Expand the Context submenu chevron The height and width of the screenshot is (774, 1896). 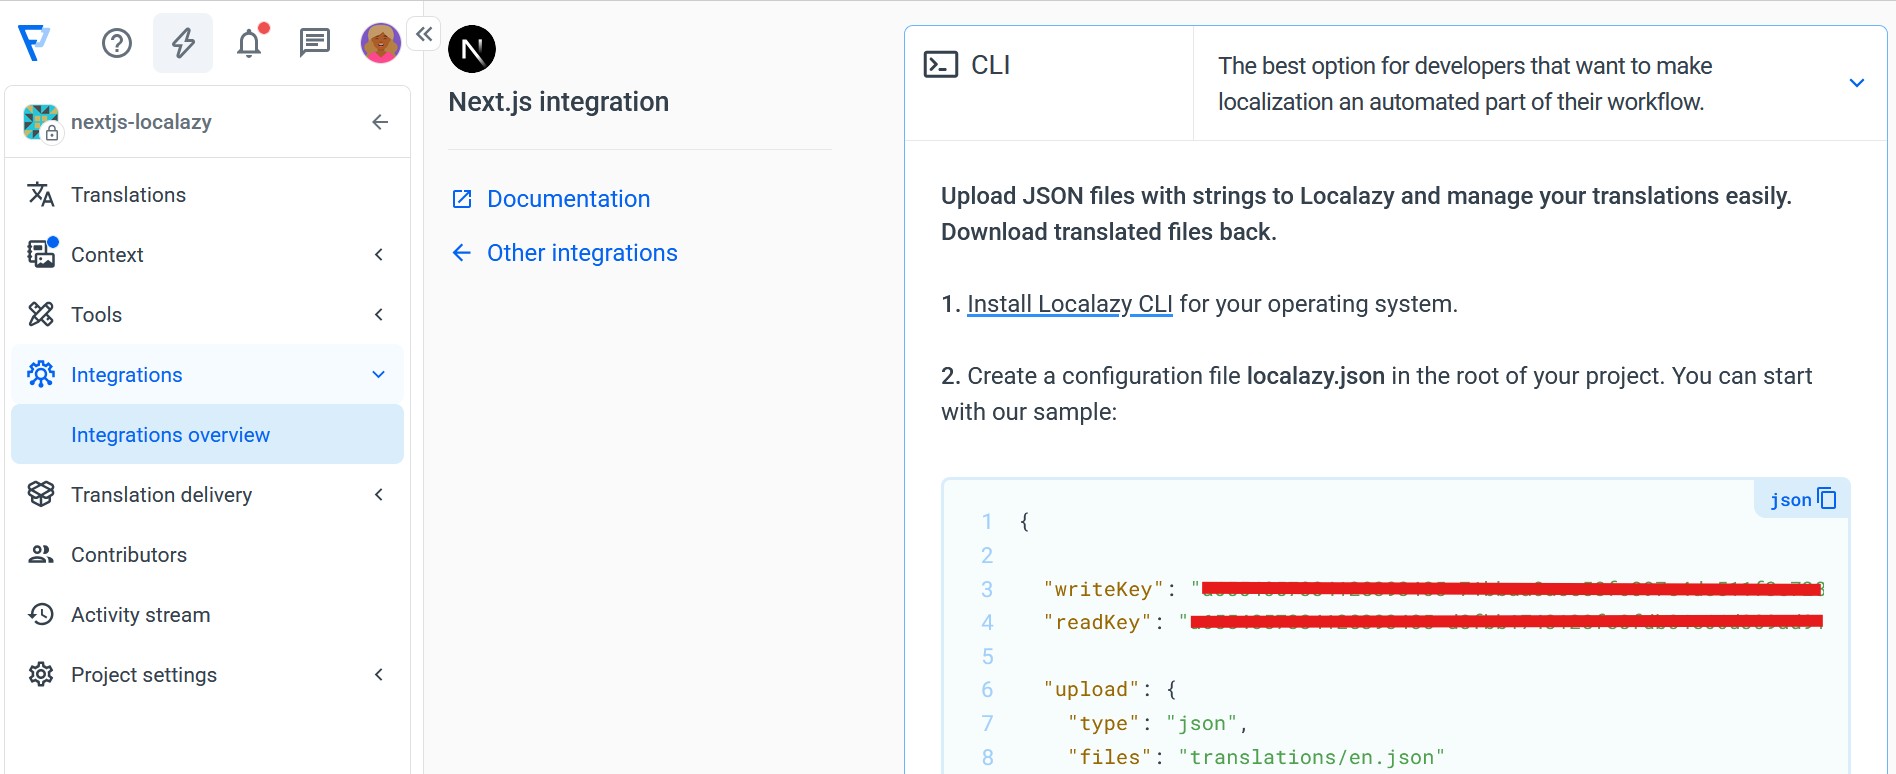(x=379, y=254)
